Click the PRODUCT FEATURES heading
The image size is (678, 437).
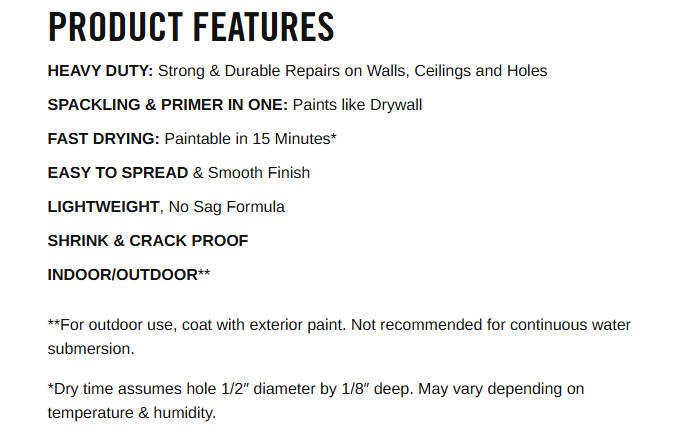[x=191, y=27]
